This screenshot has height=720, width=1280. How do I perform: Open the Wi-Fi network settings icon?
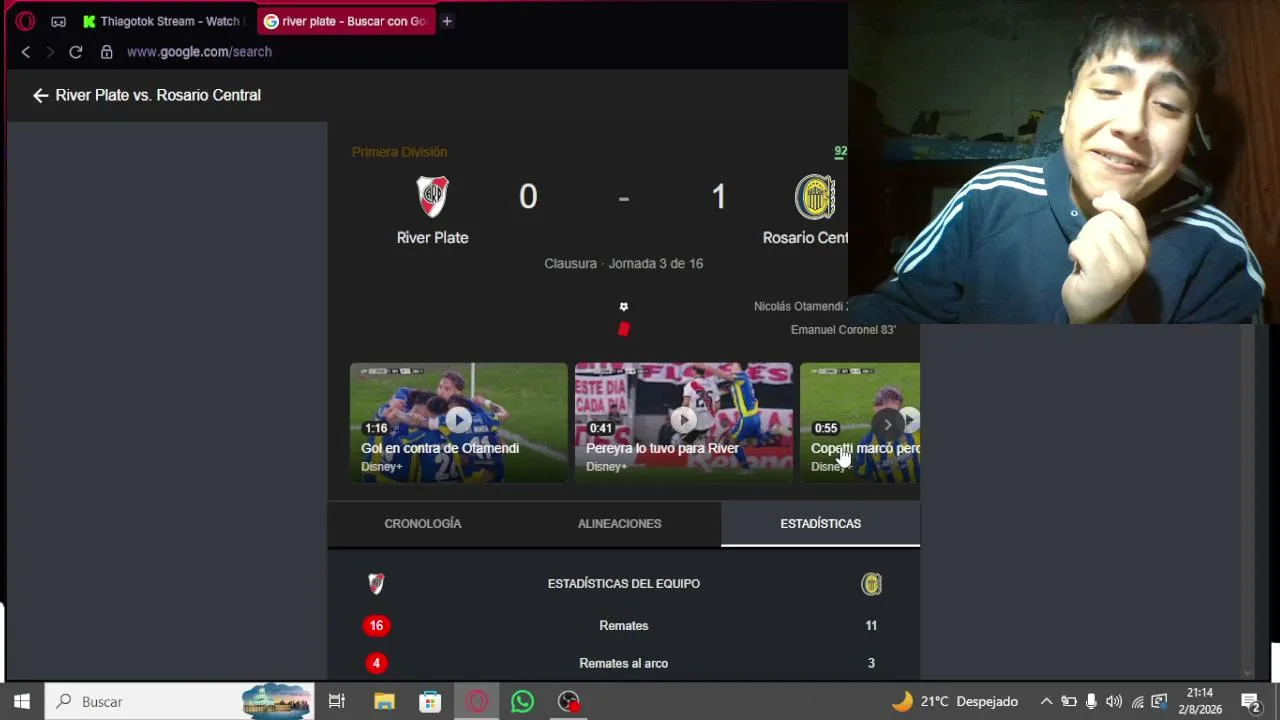(1137, 702)
